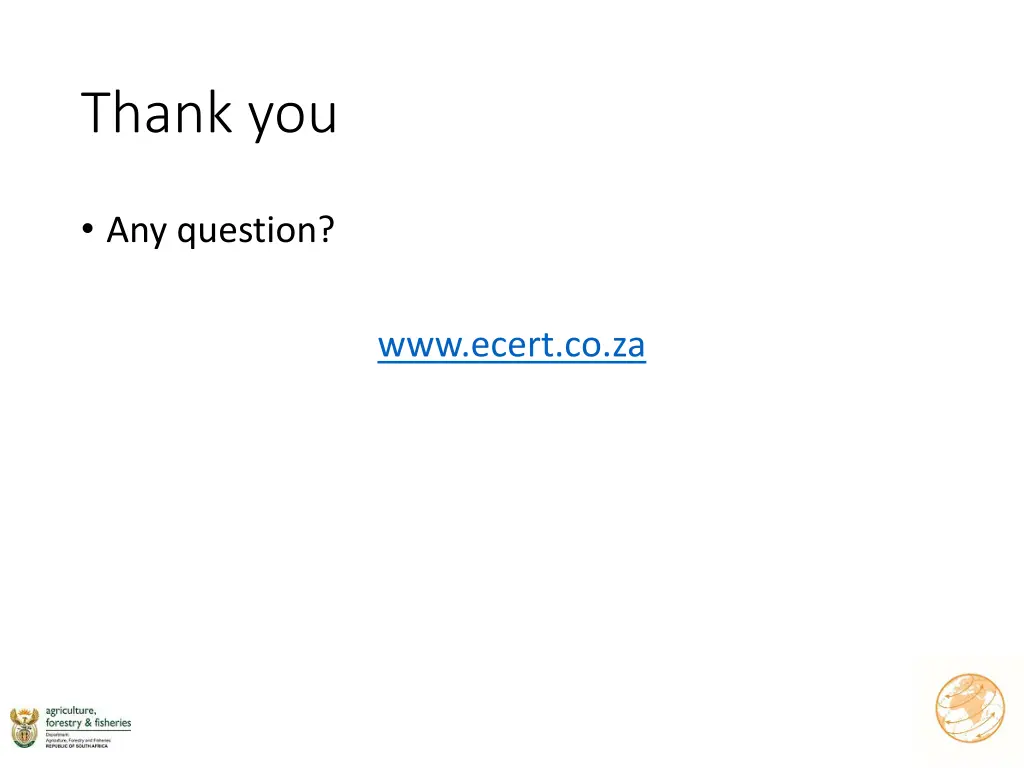1024x768 pixels.
Task: Select the 'Thank you' slide title
Action: click(x=210, y=113)
